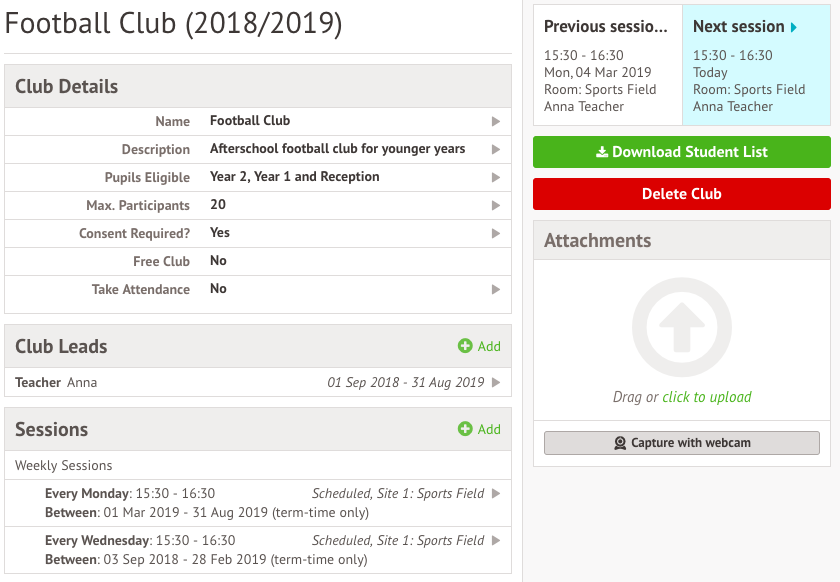Expand the Description row arrow
The width and height of the screenshot is (840, 582).
tap(496, 149)
